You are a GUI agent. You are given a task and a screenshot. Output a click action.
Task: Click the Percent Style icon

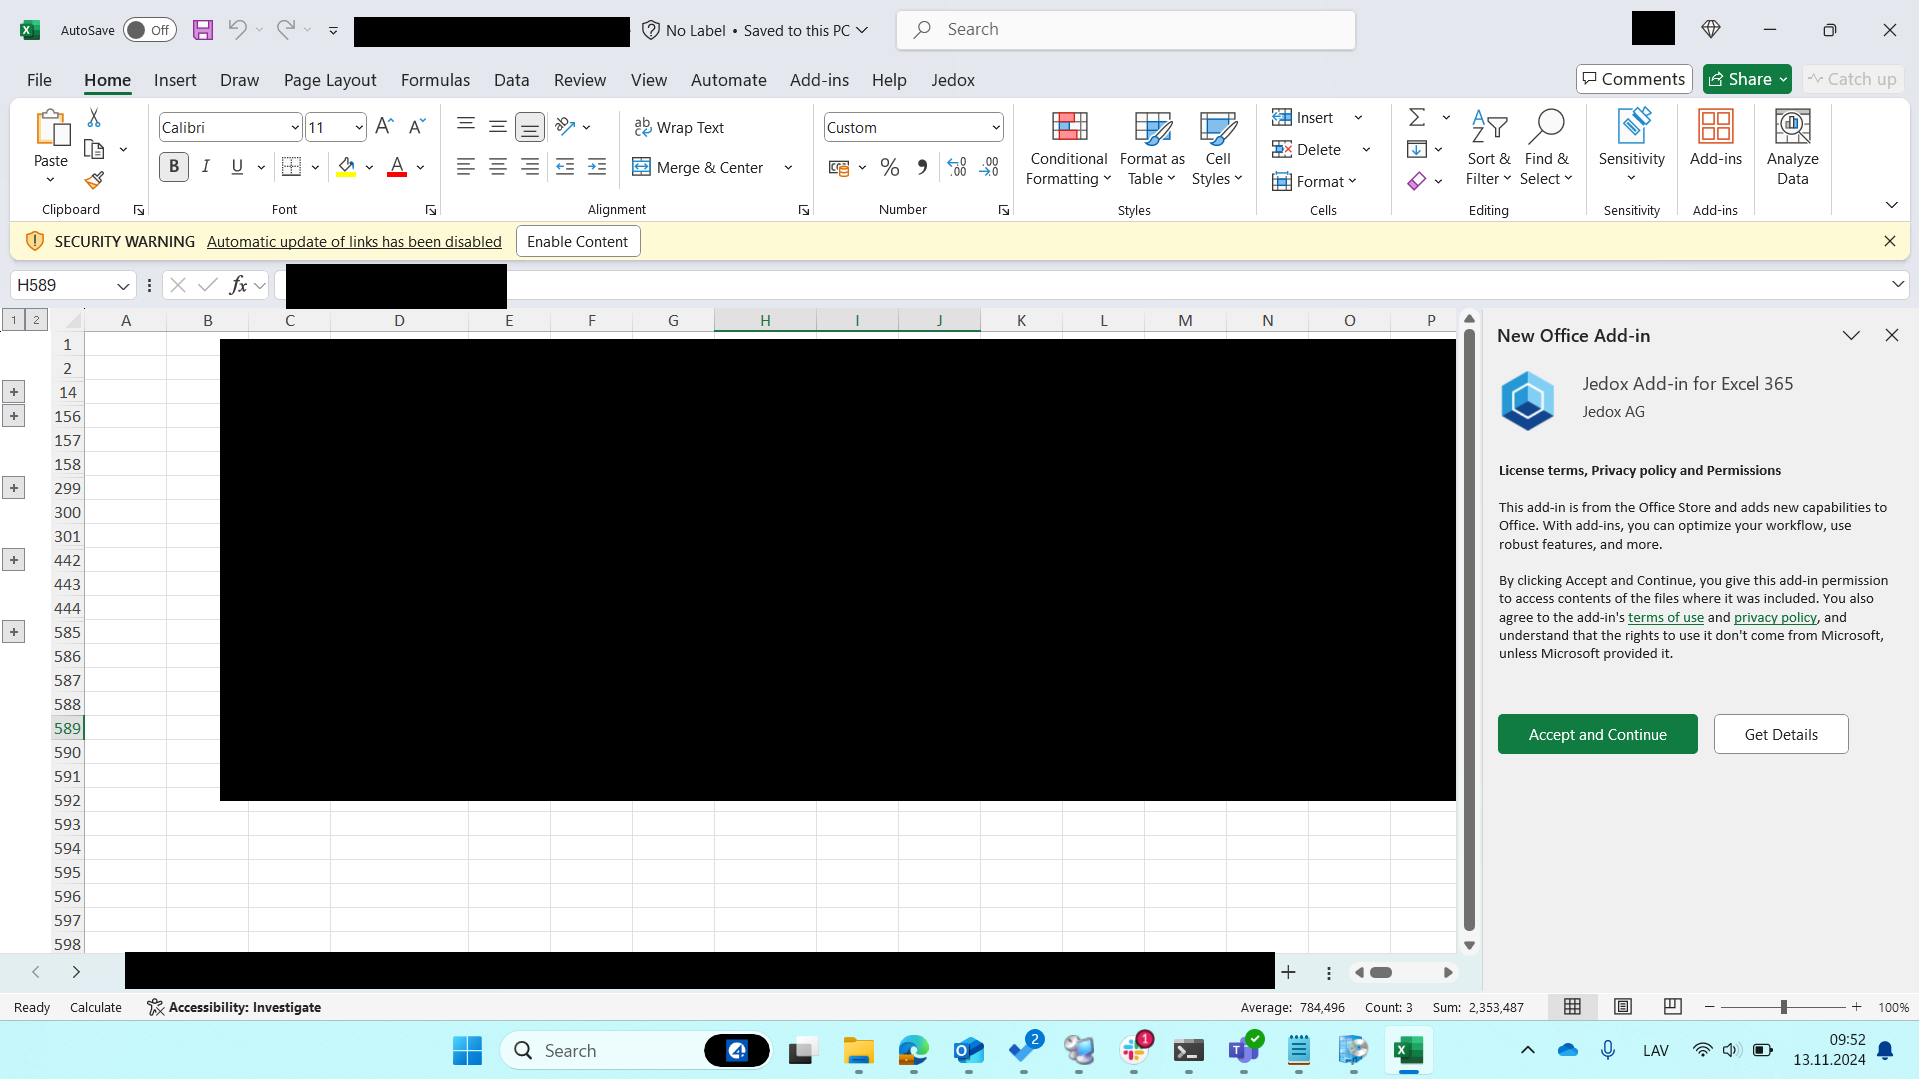(x=889, y=168)
